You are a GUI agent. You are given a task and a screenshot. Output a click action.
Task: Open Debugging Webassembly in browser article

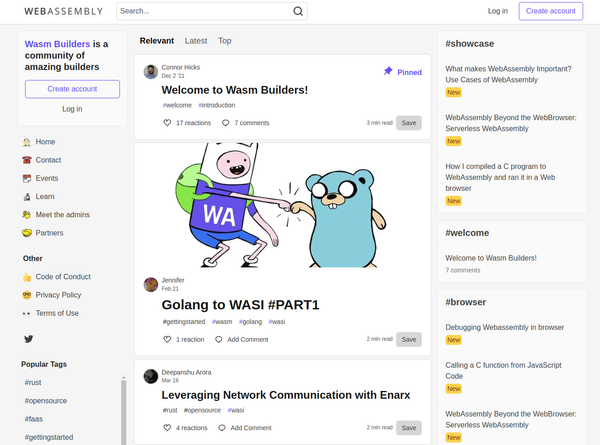click(504, 328)
